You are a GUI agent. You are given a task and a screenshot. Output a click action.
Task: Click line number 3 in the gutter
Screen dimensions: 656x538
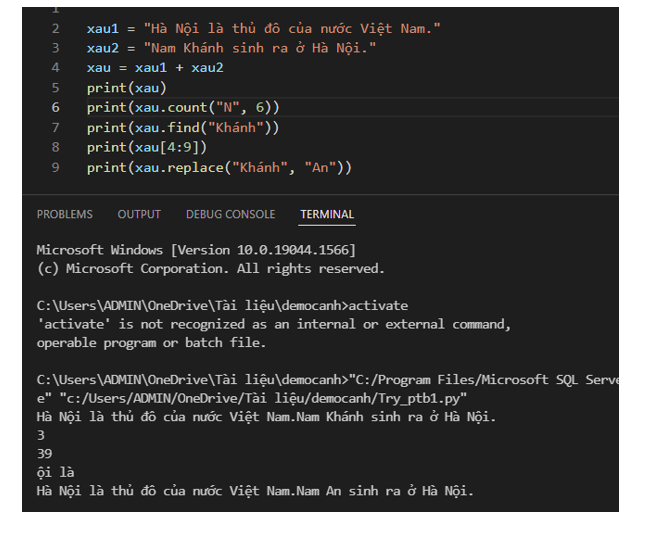click(x=56, y=48)
